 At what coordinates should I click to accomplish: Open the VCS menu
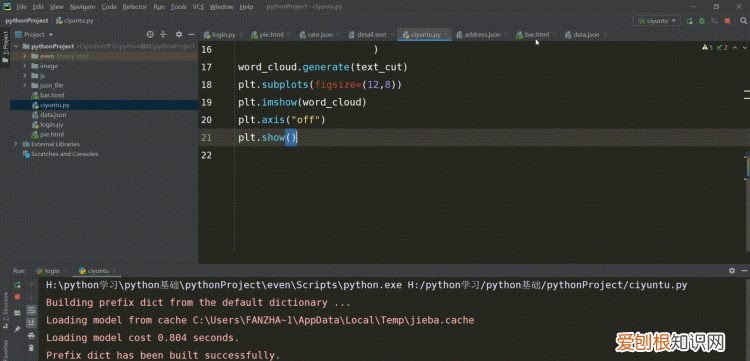198,7
